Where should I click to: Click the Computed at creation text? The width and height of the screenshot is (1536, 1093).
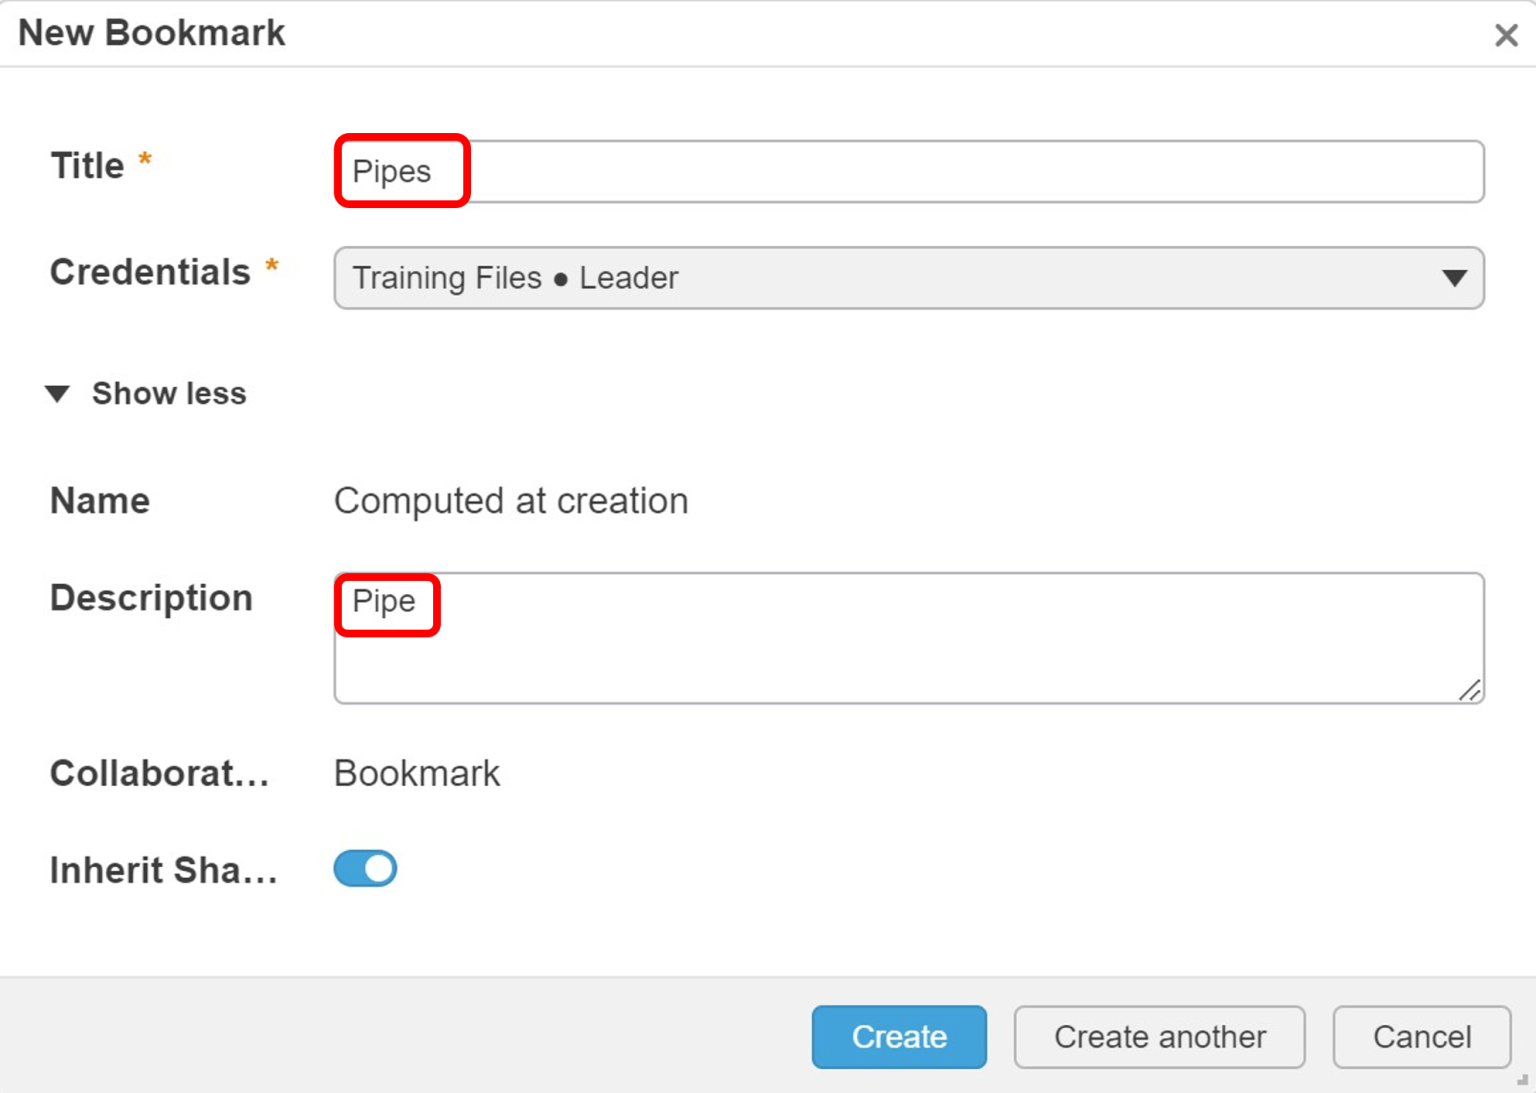coord(511,501)
